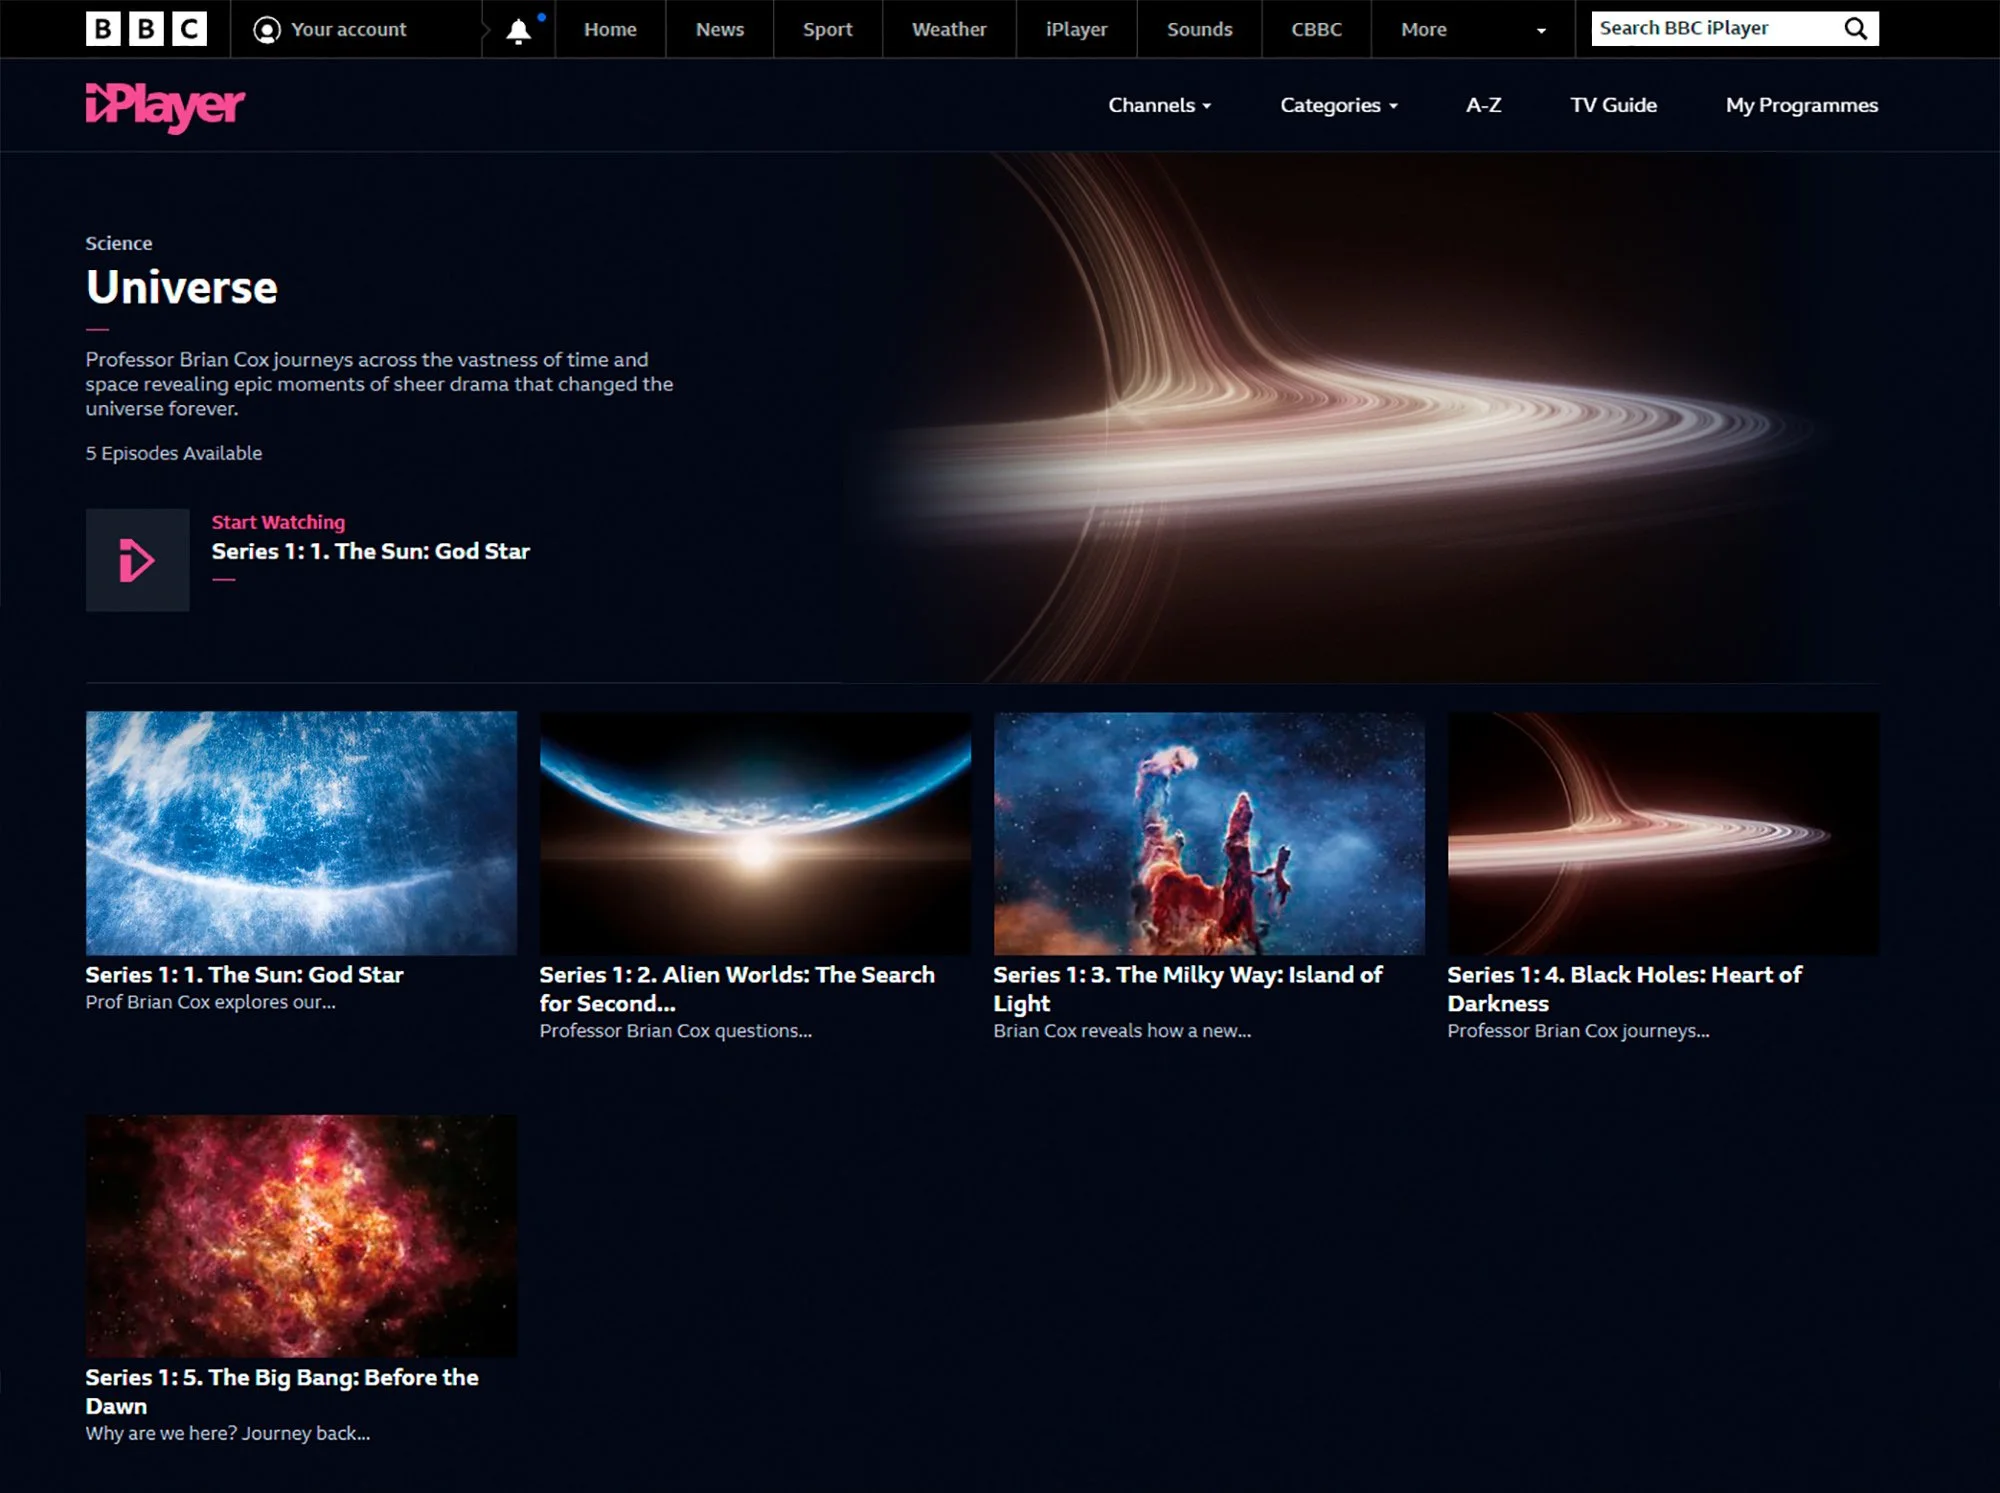This screenshot has height=1493, width=2000.
Task: Open the TV Guide page
Action: (x=1613, y=105)
